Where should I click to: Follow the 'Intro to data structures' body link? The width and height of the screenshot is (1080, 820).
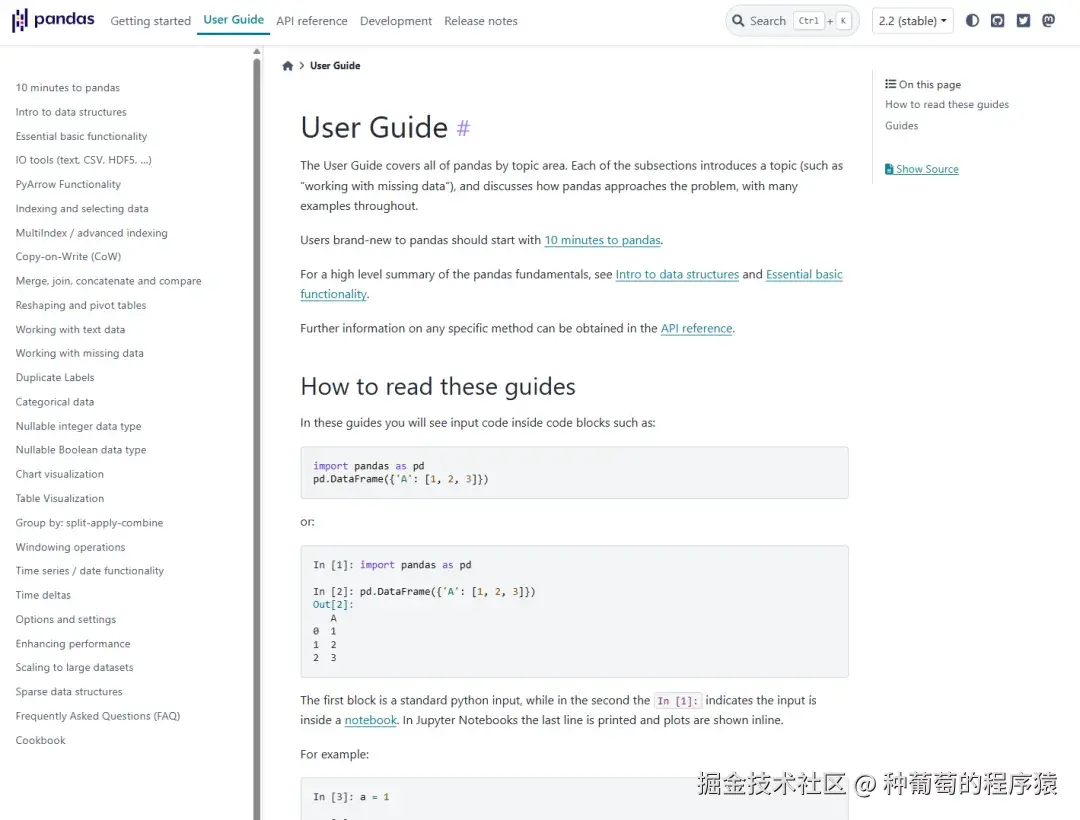[677, 274]
